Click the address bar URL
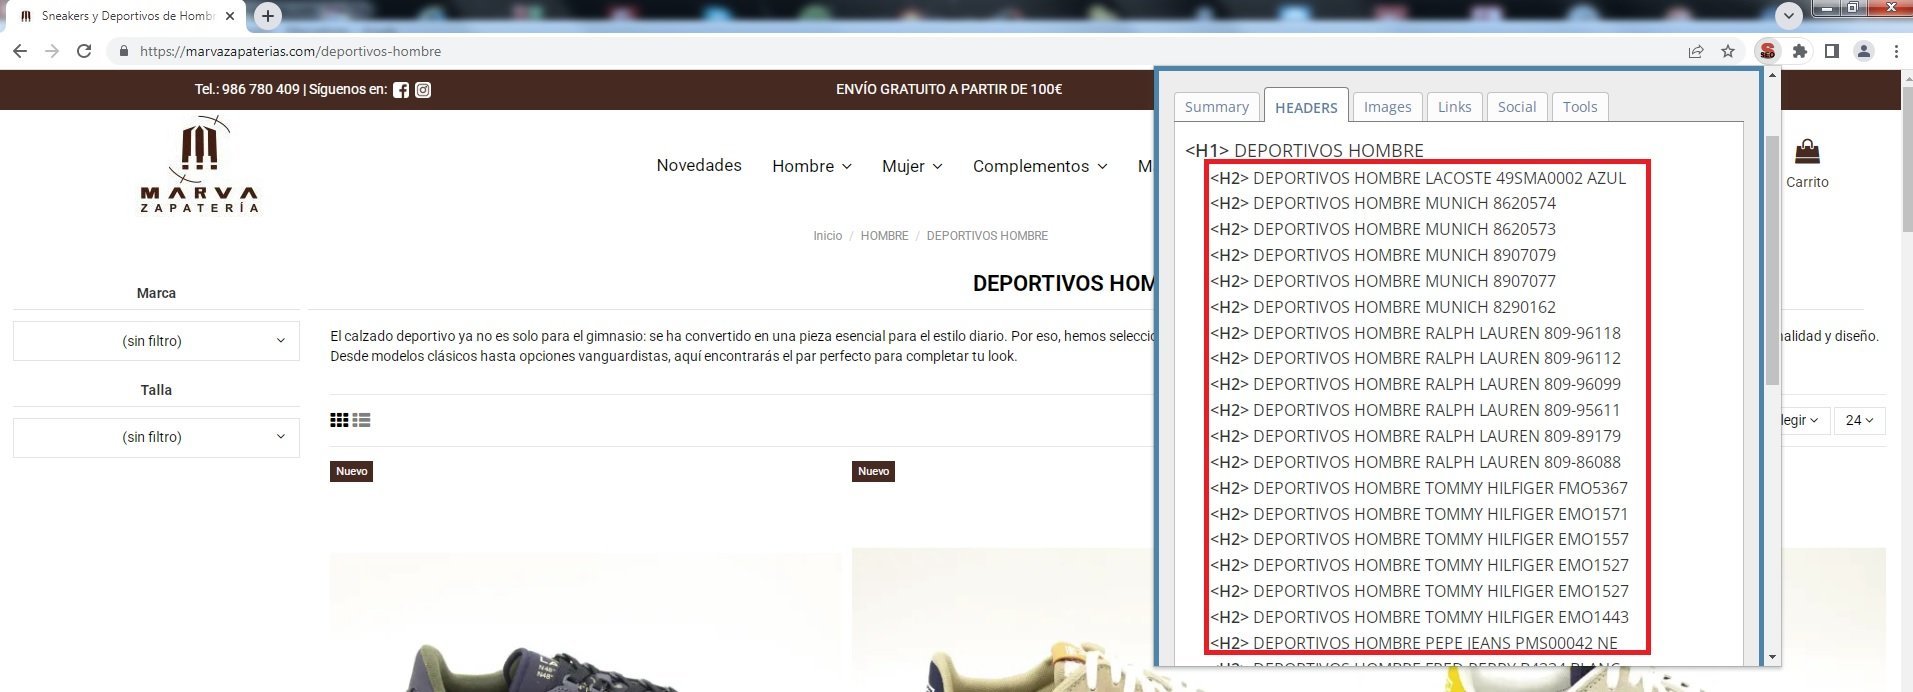The image size is (1913, 692). (x=290, y=51)
